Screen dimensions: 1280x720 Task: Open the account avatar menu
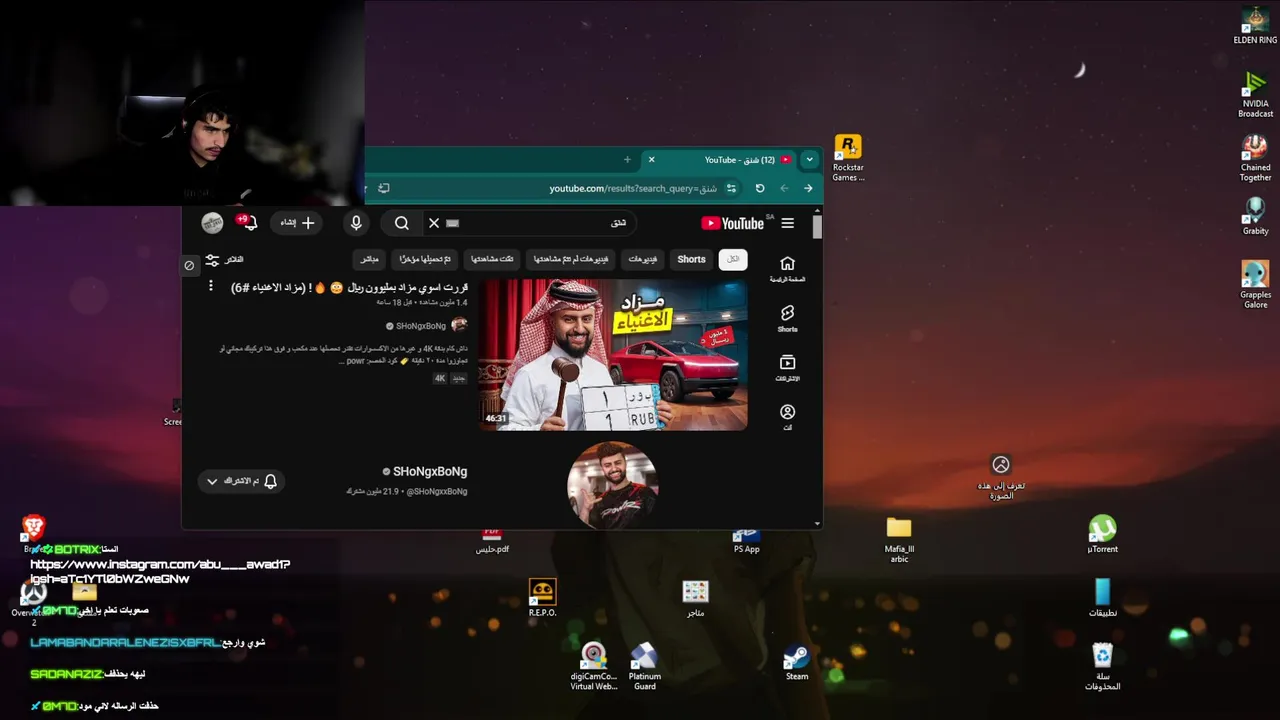tap(212, 223)
